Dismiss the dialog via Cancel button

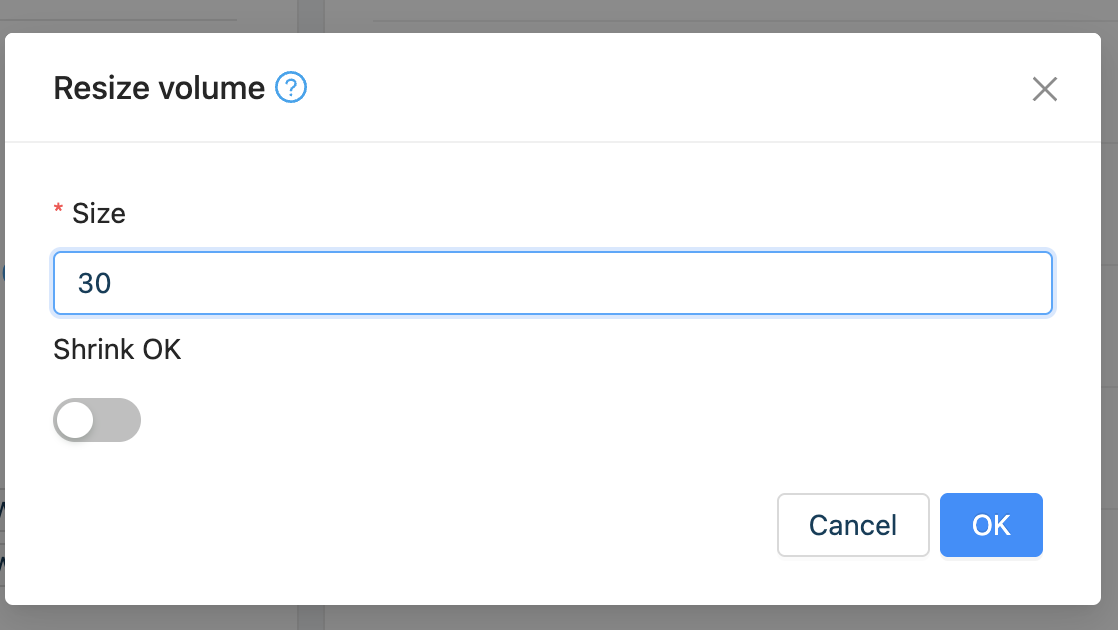click(x=853, y=525)
